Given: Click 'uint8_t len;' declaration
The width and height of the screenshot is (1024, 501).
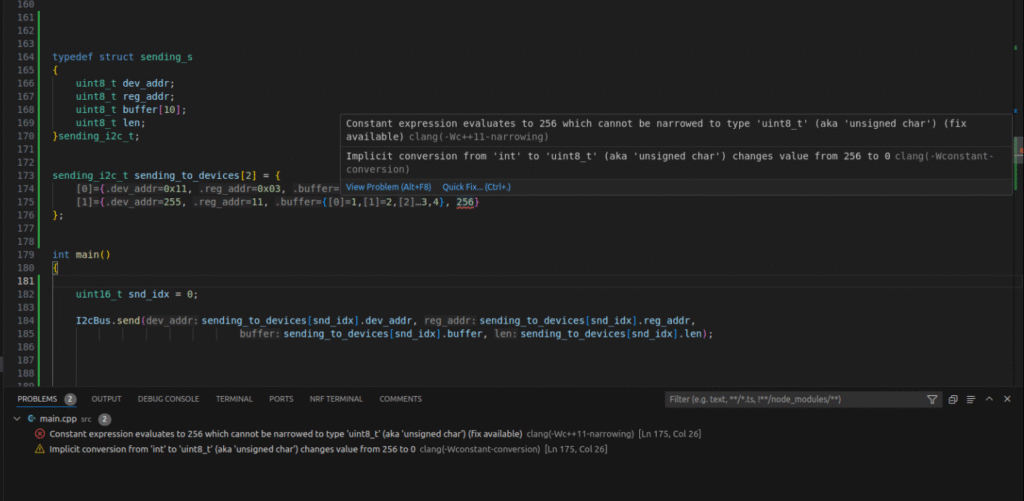Looking at the screenshot, I should tap(110, 123).
